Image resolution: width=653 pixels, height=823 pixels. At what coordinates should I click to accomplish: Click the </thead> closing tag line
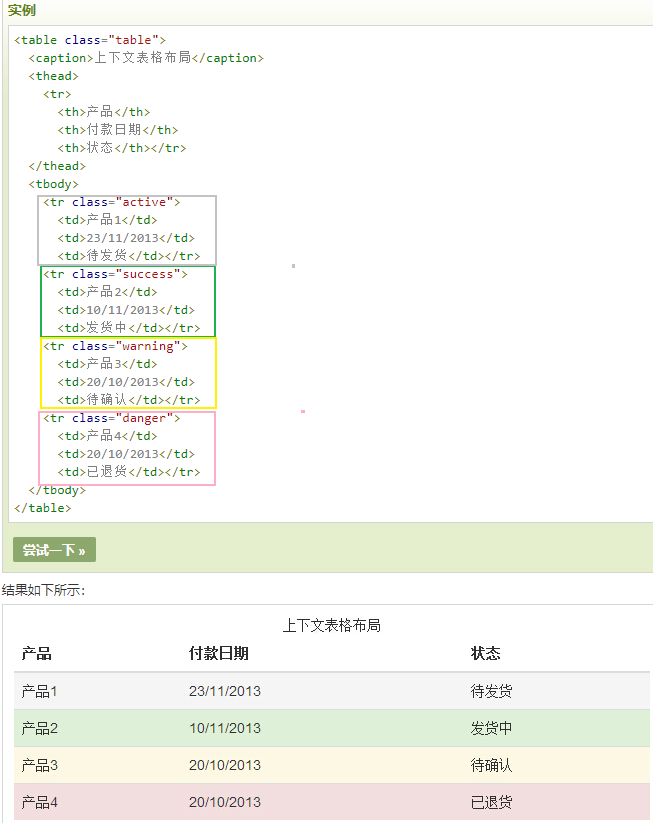57,166
